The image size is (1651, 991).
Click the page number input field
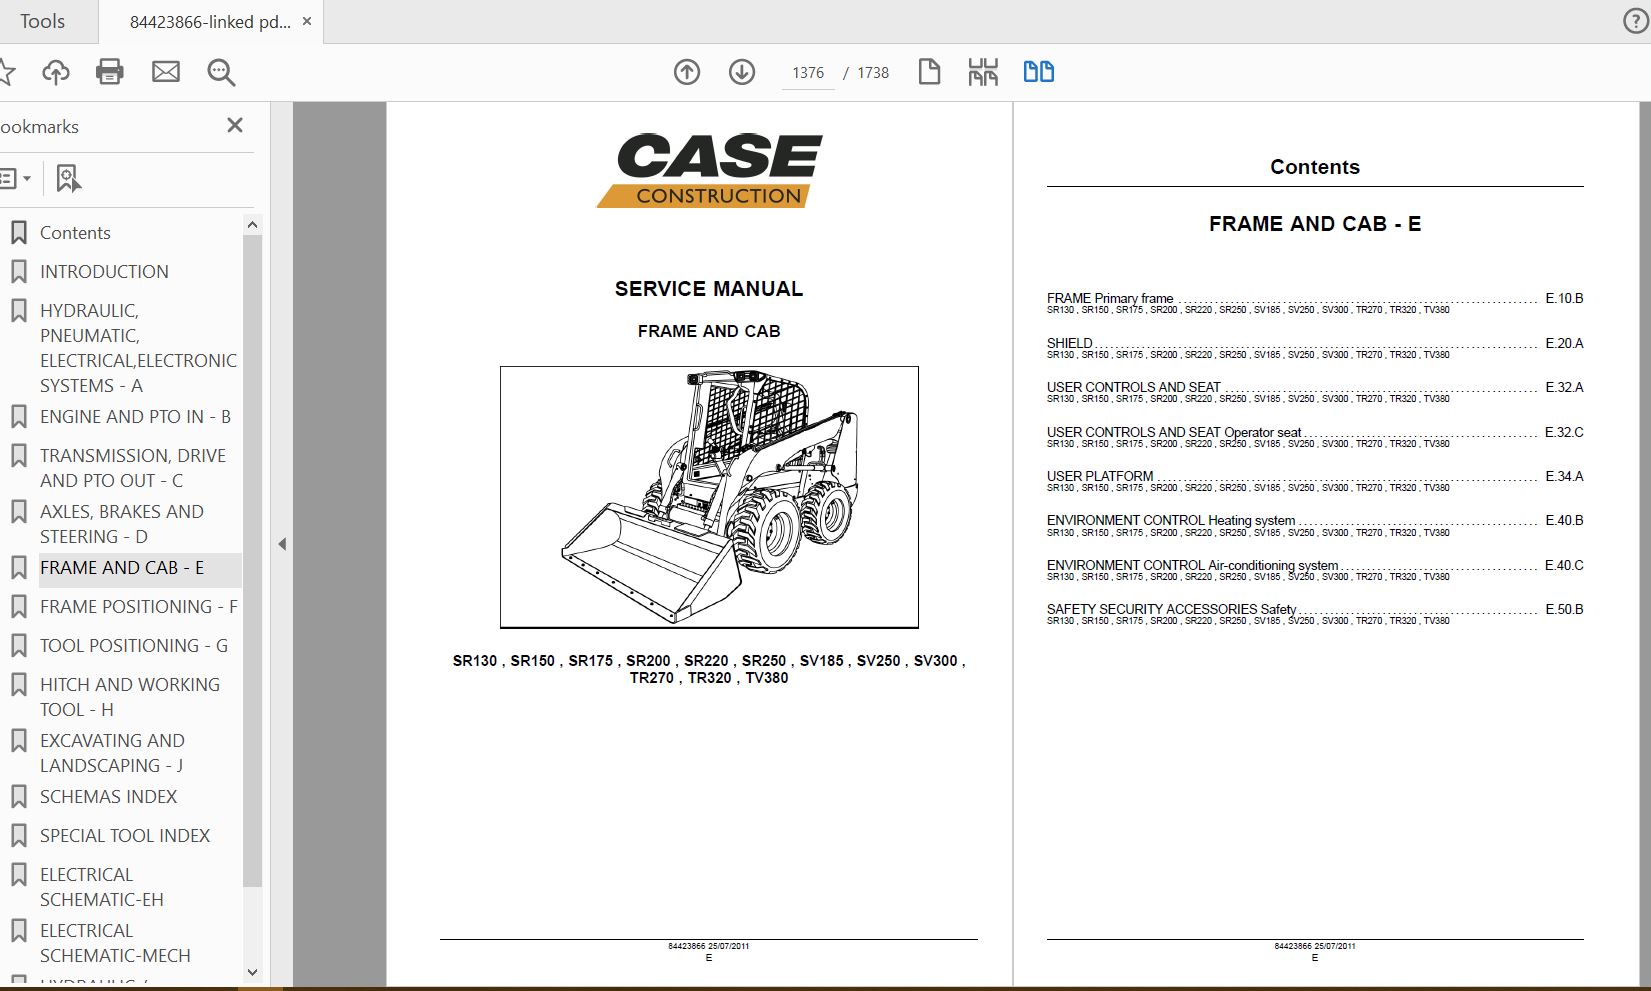click(x=806, y=71)
